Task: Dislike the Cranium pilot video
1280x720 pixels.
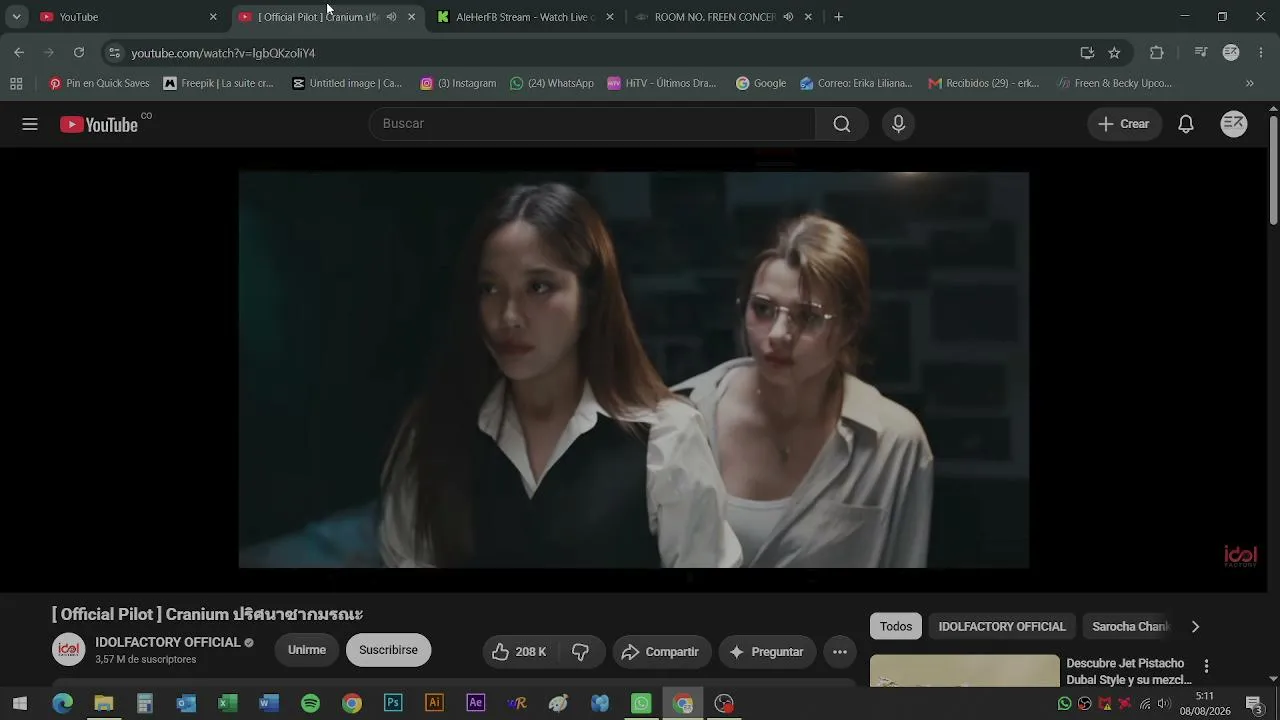Action: (580, 652)
